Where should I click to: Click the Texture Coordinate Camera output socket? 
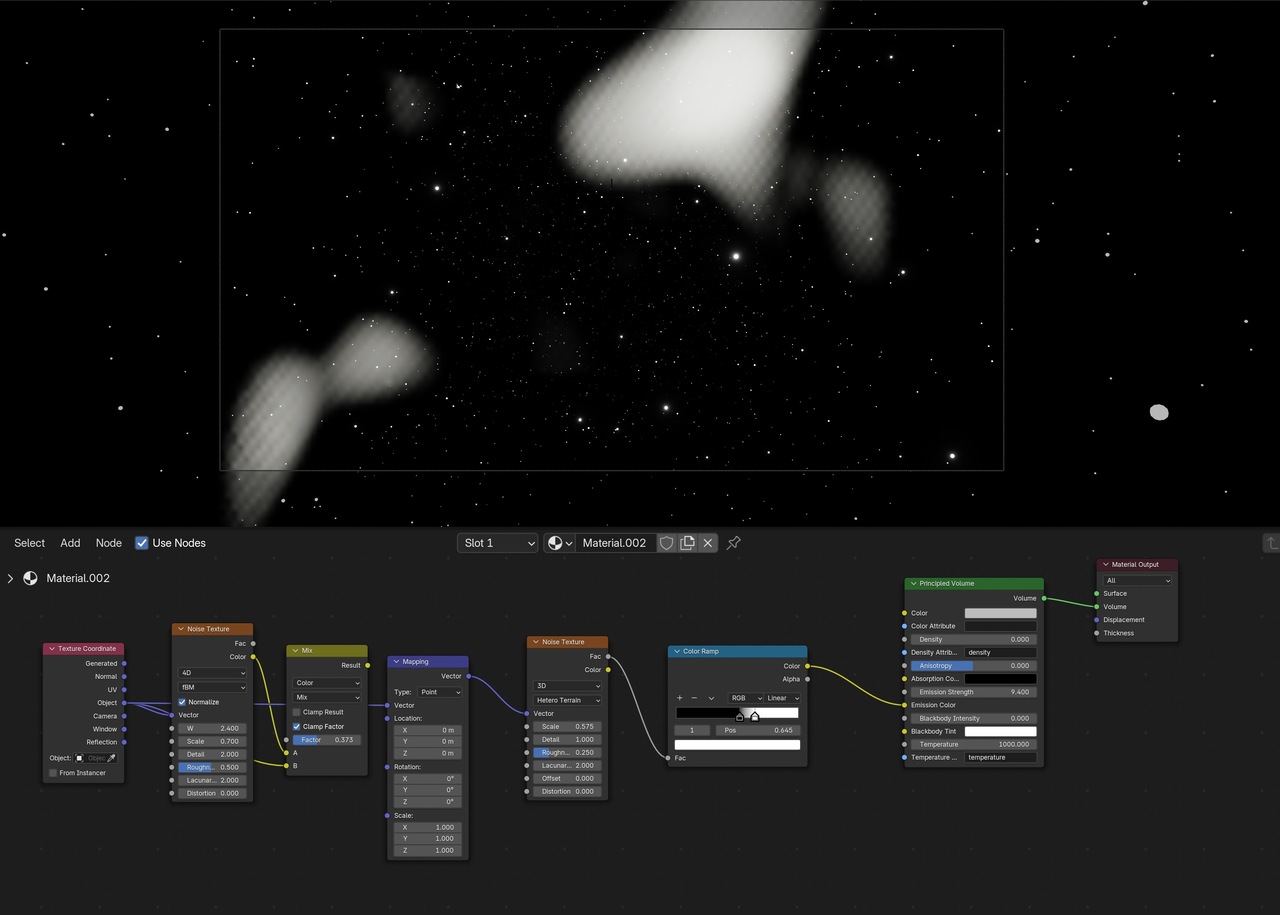(x=124, y=716)
